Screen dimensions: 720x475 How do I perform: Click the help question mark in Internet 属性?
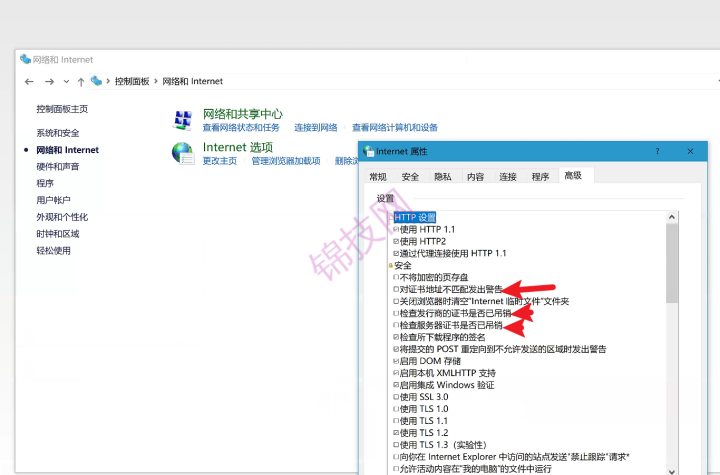[x=657, y=151]
